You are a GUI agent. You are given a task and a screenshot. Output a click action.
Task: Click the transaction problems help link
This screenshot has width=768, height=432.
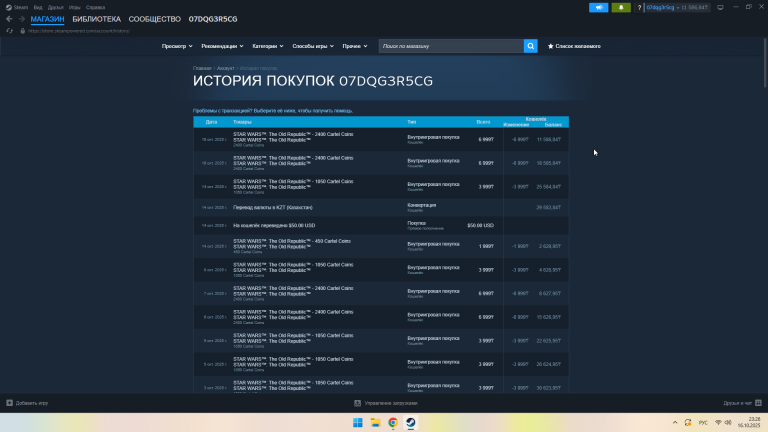(273, 111)
